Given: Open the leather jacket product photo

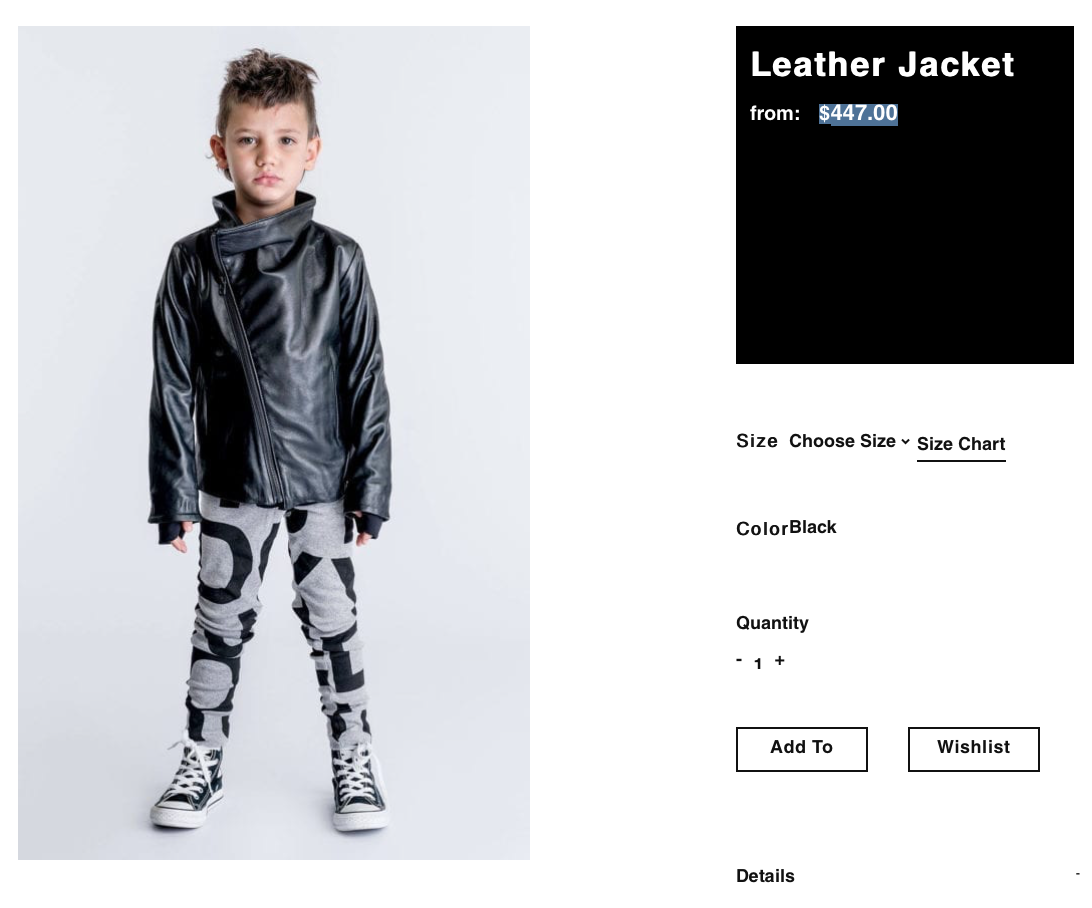Looking at the screenshot, I should pyautogui.click(x=274, y=443).
